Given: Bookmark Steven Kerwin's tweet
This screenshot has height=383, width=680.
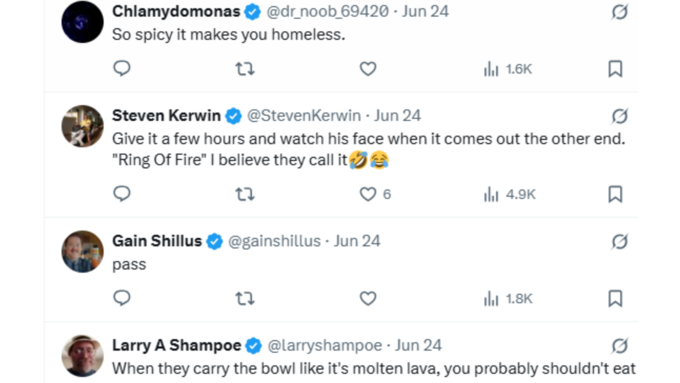Looking at the screenshot, I should 615,194.
